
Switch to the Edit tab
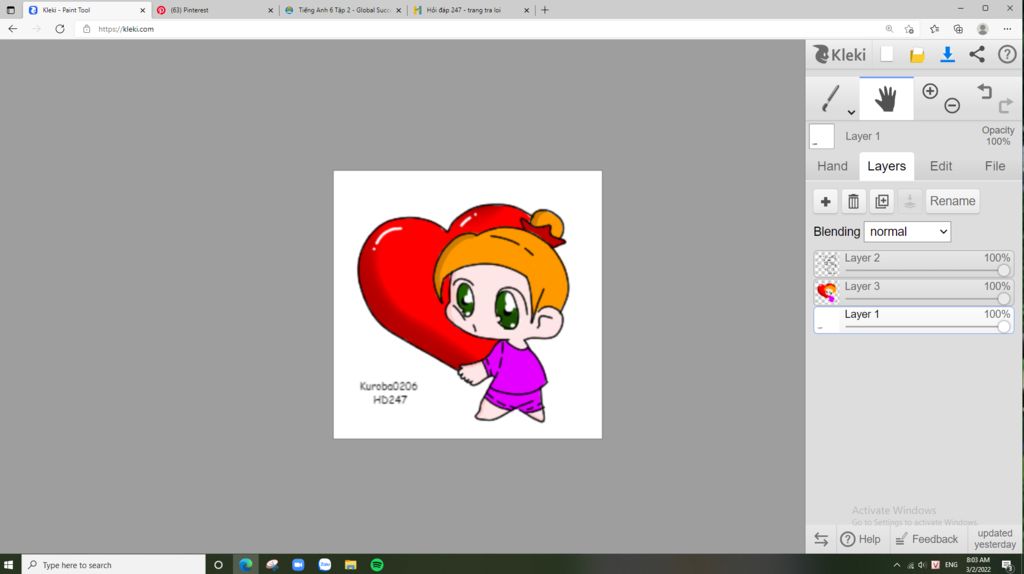click(x=940, y=167)
